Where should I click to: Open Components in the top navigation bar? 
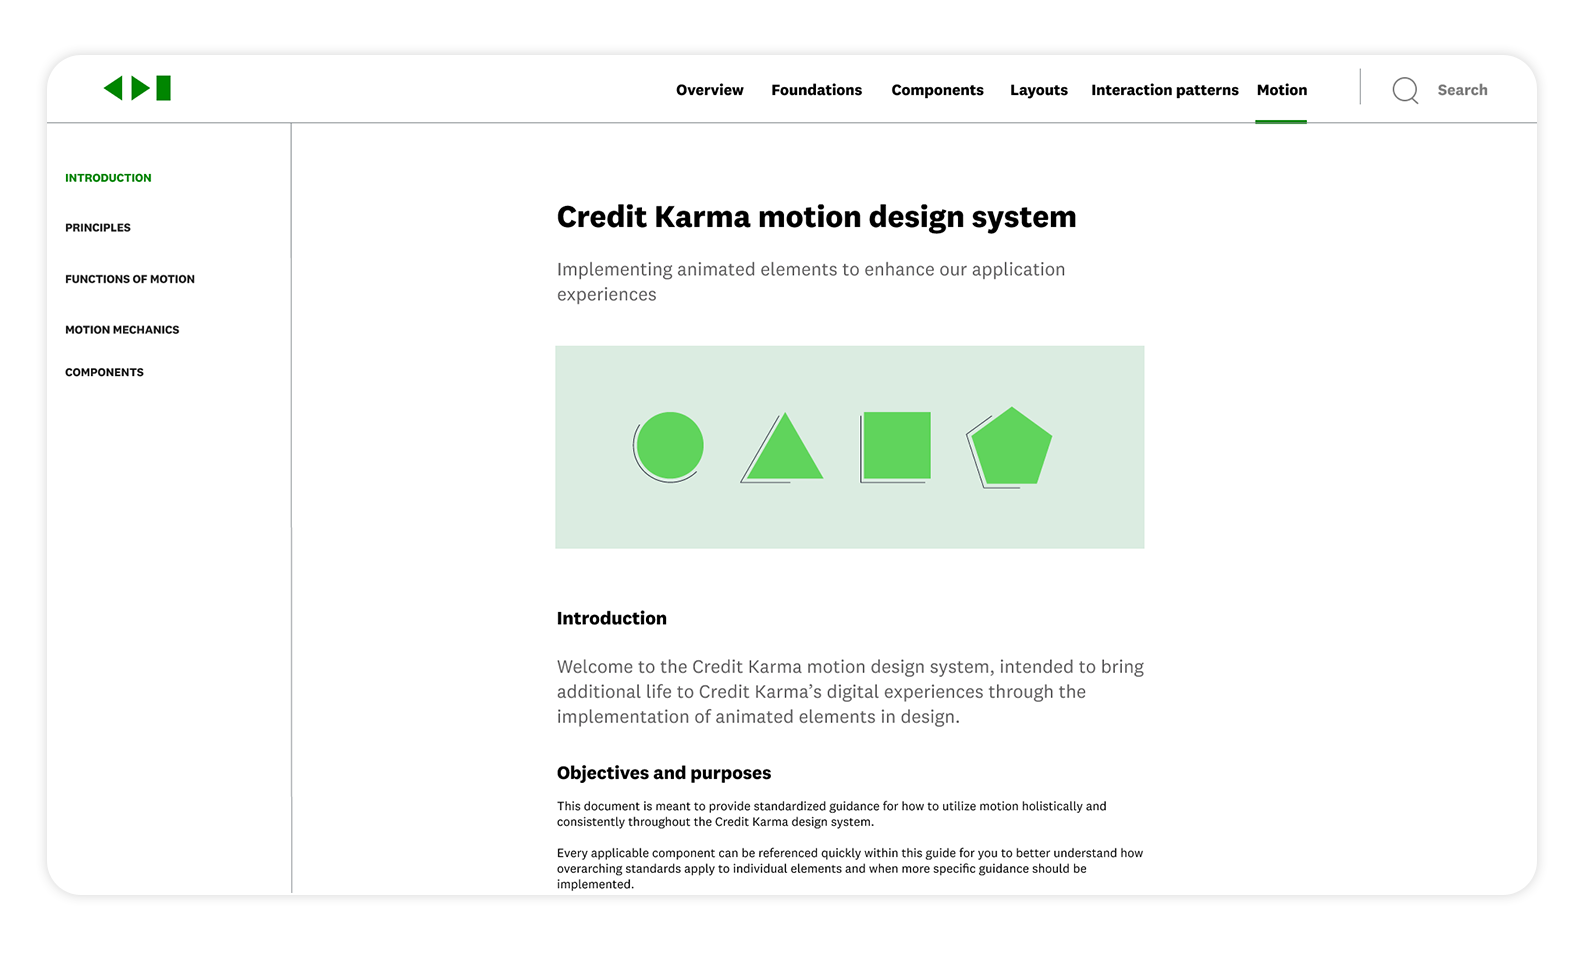pos(937,90)
